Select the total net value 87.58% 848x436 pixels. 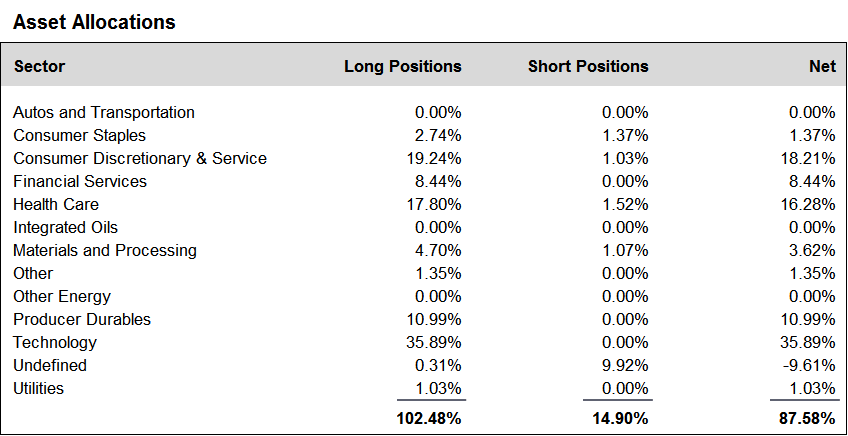[x=807, y=418]
